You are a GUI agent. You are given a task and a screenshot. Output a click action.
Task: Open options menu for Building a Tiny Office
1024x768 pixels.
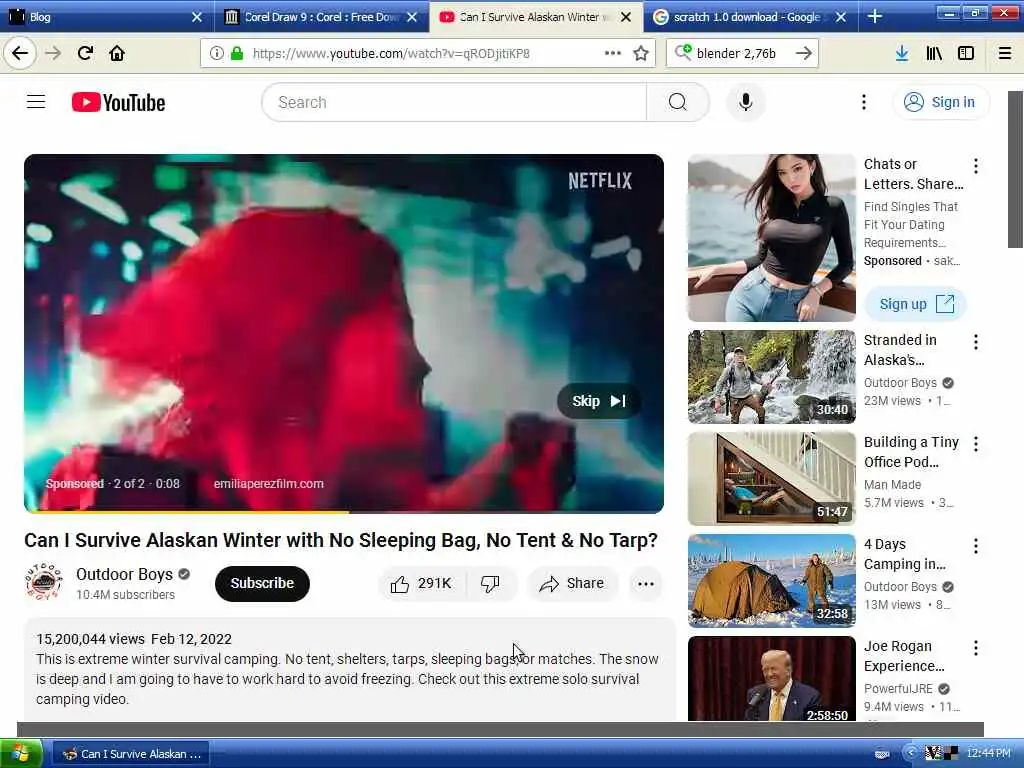click(976, 444)
